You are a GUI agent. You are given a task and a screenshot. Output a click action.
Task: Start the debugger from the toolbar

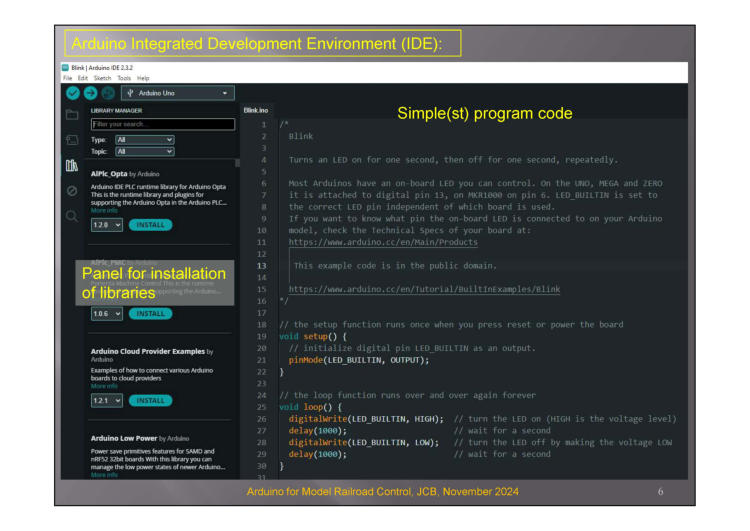coord(108,93)
